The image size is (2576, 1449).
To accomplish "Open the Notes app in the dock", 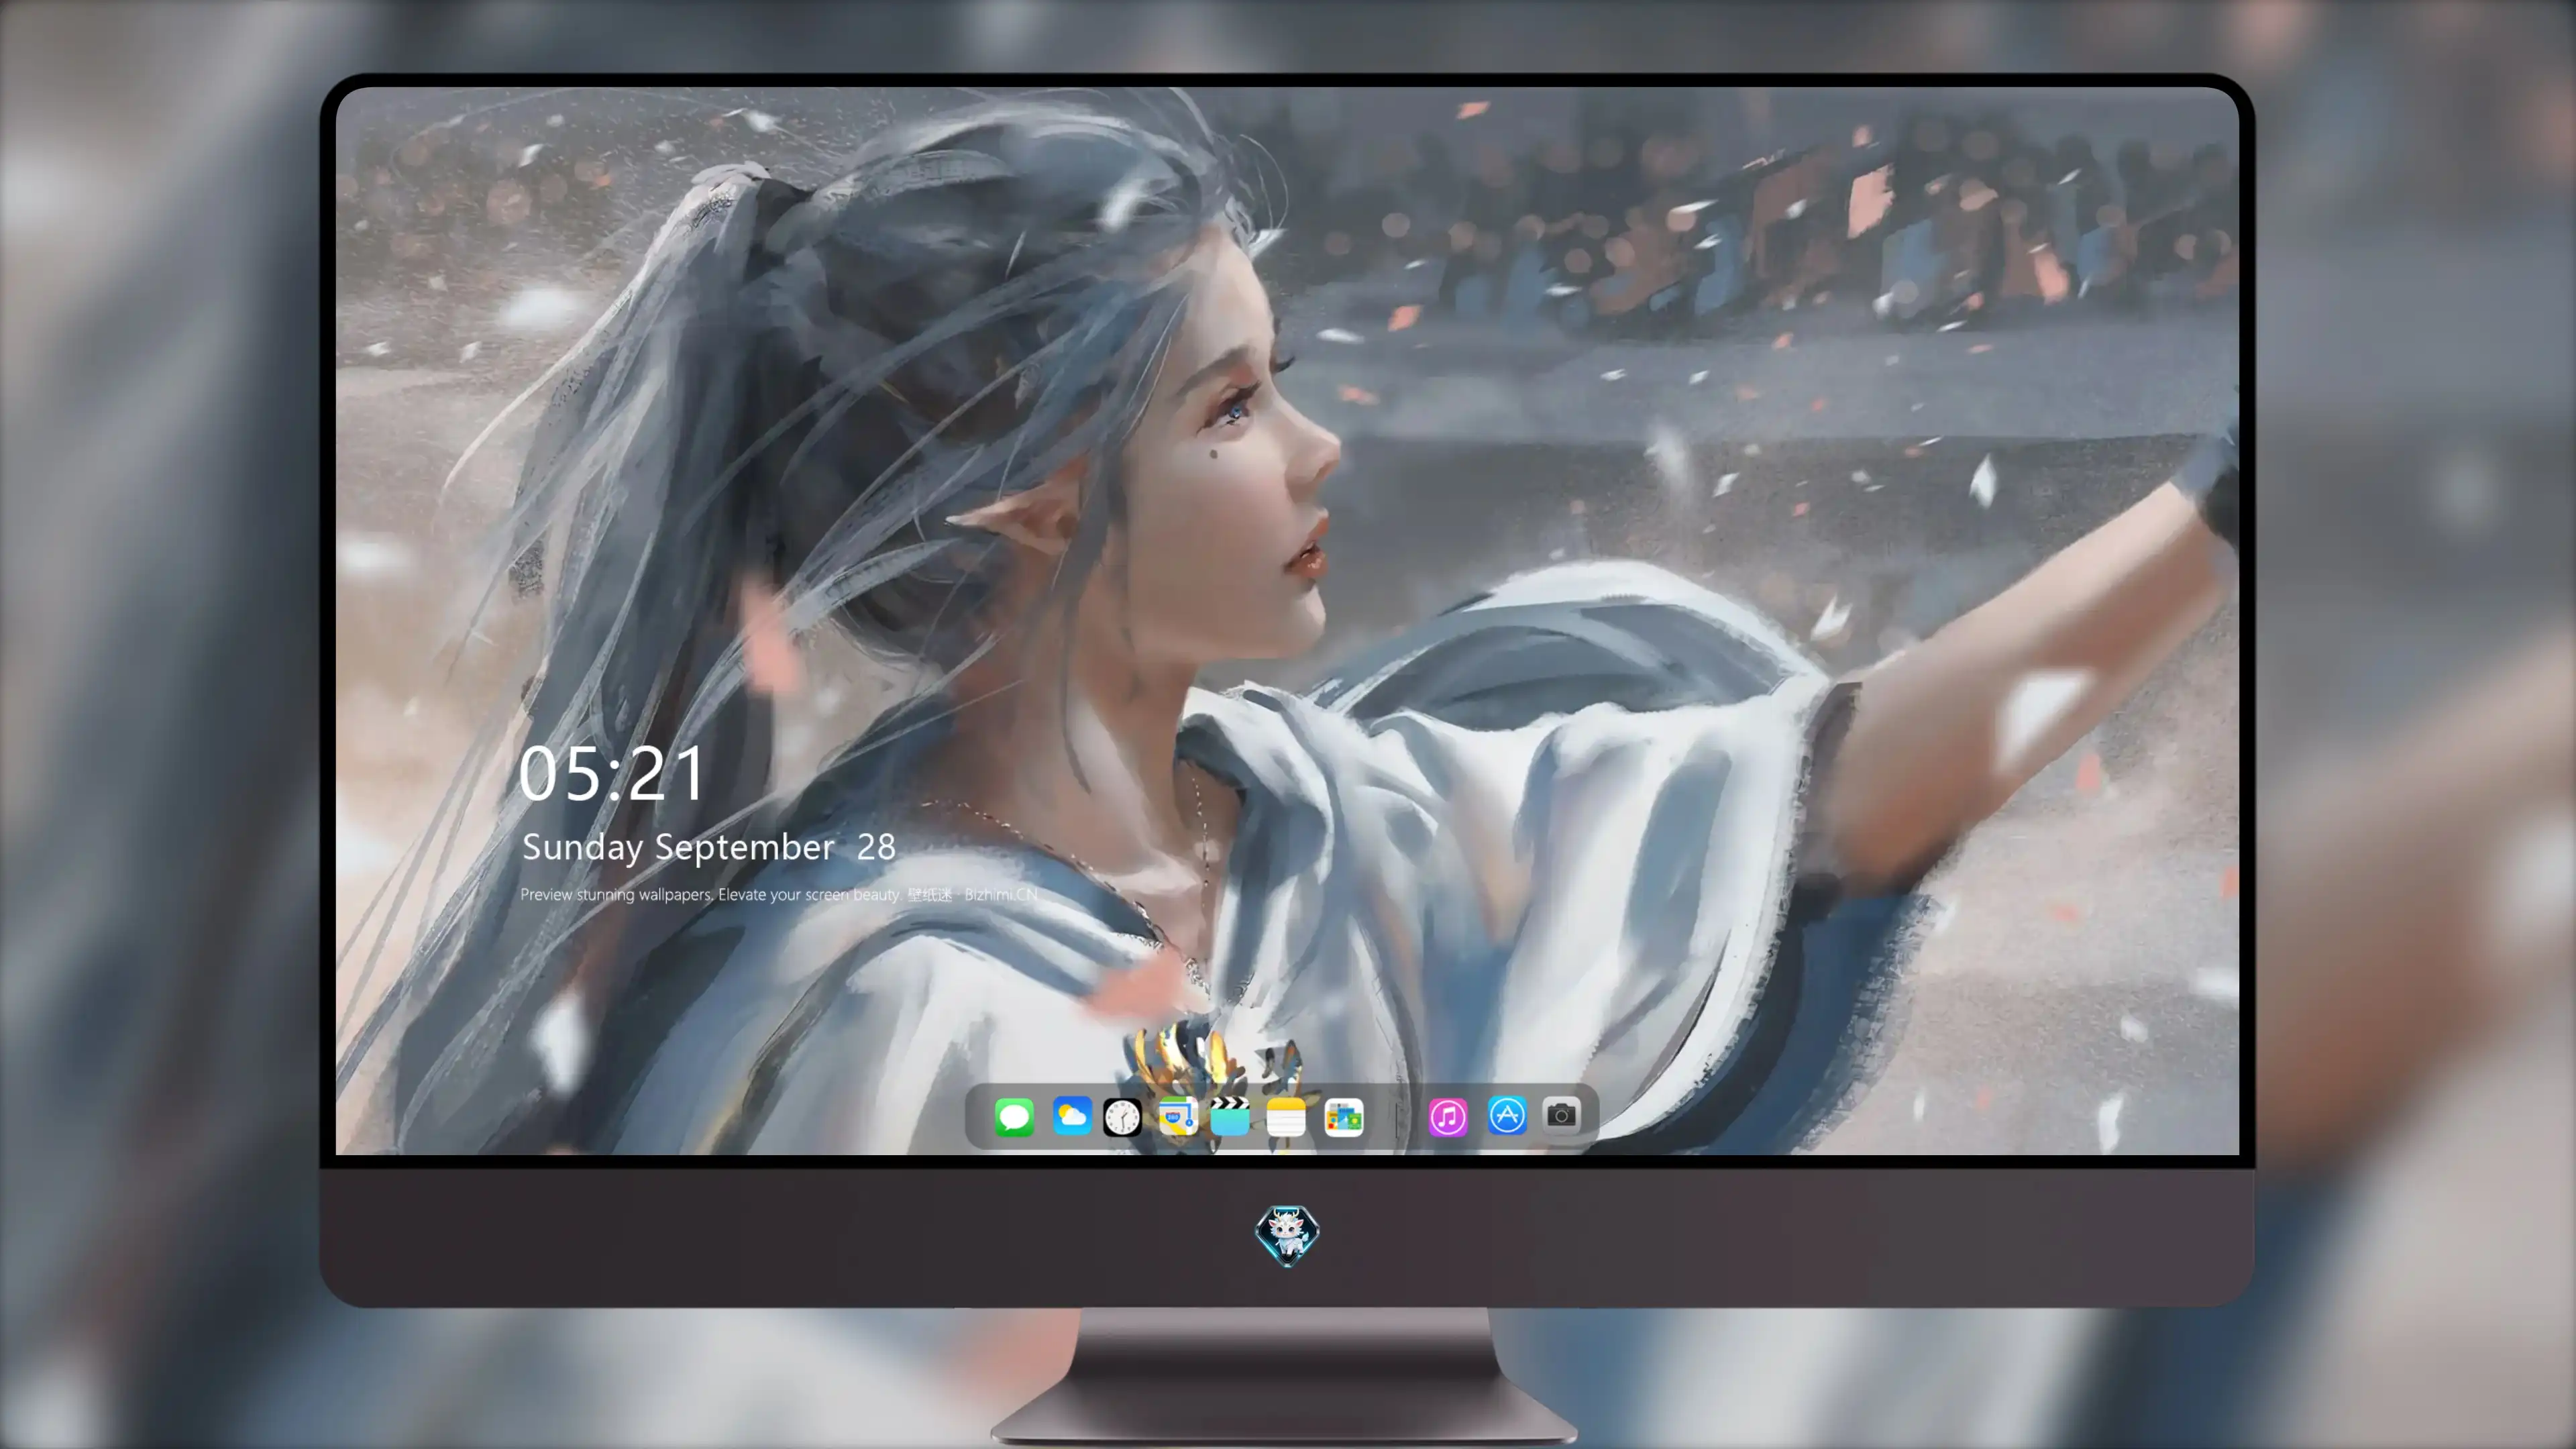I will click(1286, 1116).
